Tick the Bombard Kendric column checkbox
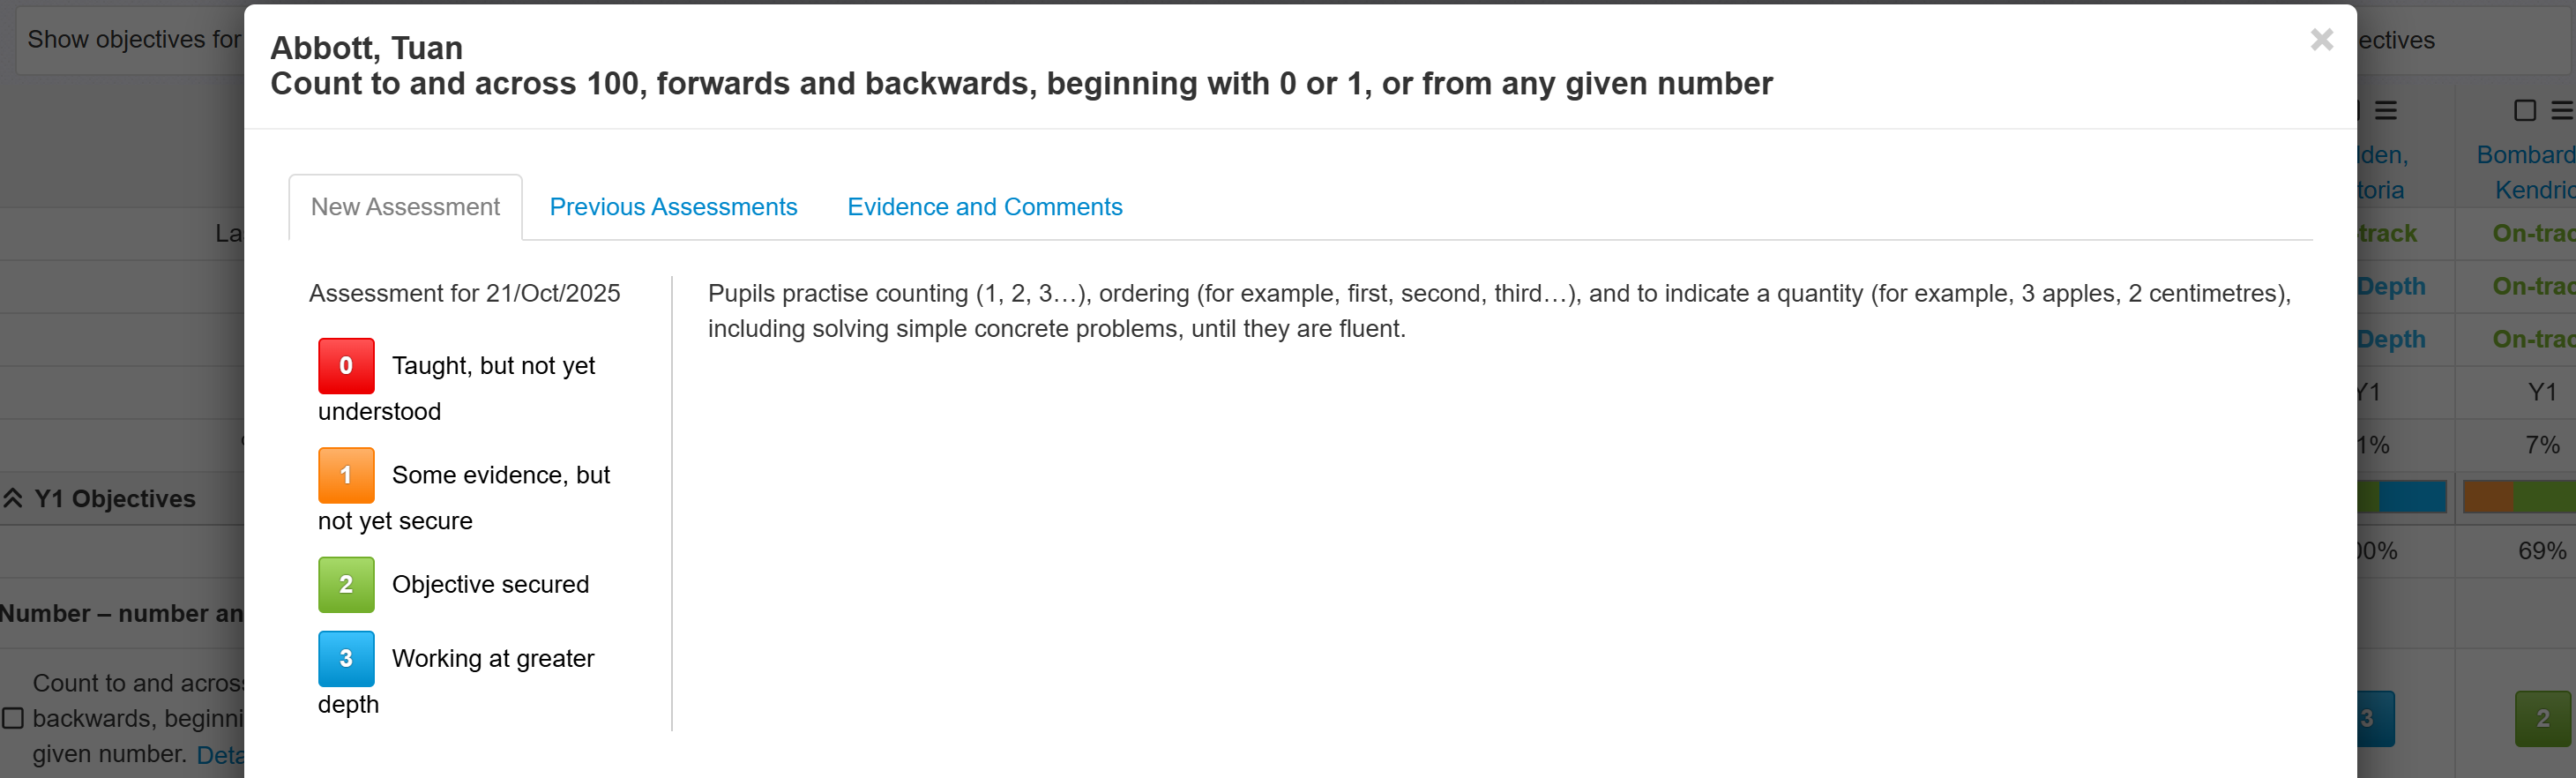This screenshot has height=778, width=2576. (2525, 110)
